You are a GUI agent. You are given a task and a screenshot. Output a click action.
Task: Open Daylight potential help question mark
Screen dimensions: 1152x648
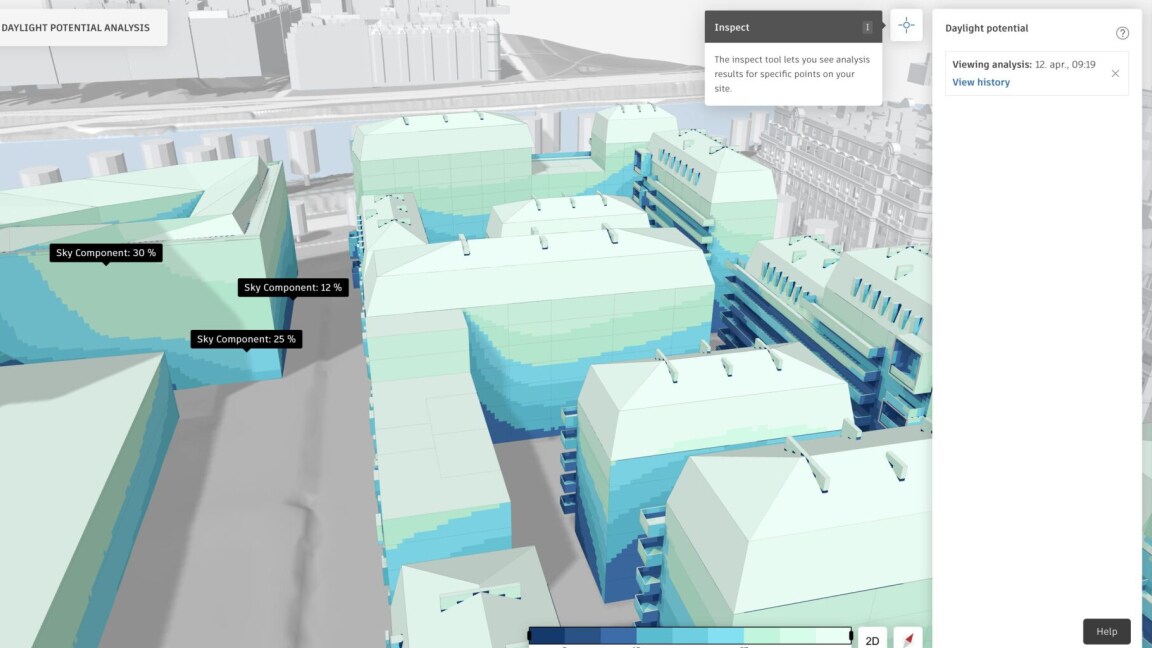1122,33
